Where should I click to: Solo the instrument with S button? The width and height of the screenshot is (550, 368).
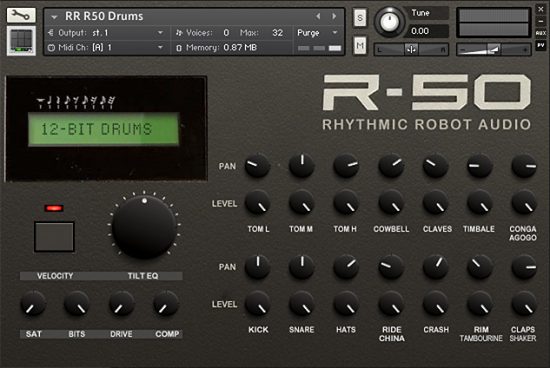point(360,18)
